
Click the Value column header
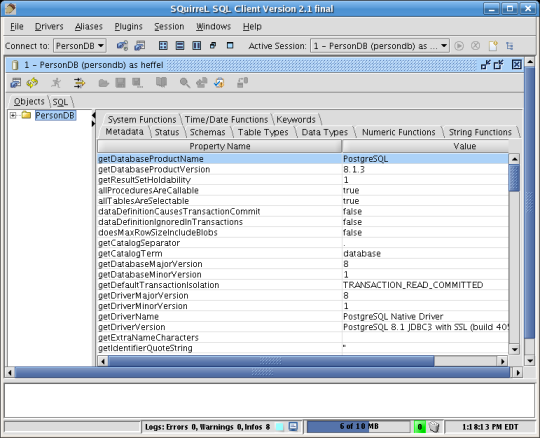tap(426, 146)
